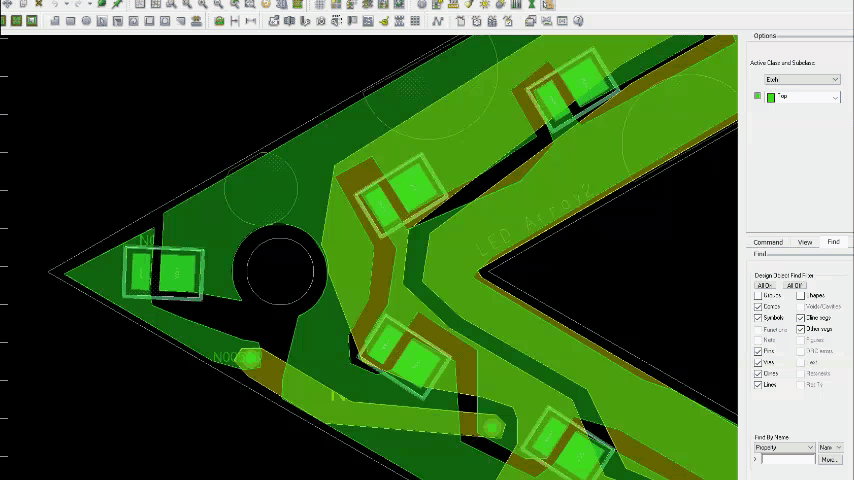Viewport: 854px width, 480px height.
Task: Click the green padlock toolbar icon
Action: [x=219, y=21]
